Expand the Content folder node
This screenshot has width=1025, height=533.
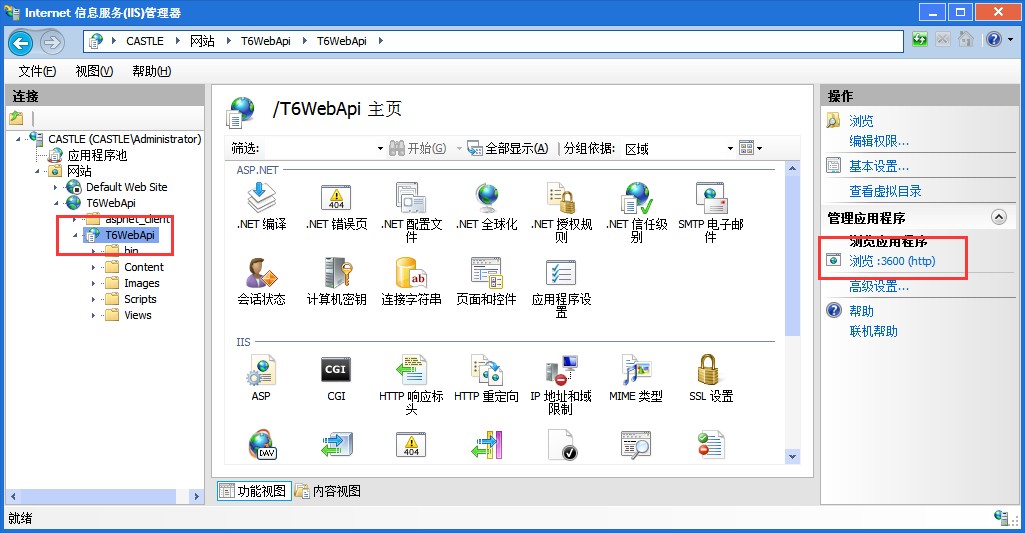tap(93, 267)
